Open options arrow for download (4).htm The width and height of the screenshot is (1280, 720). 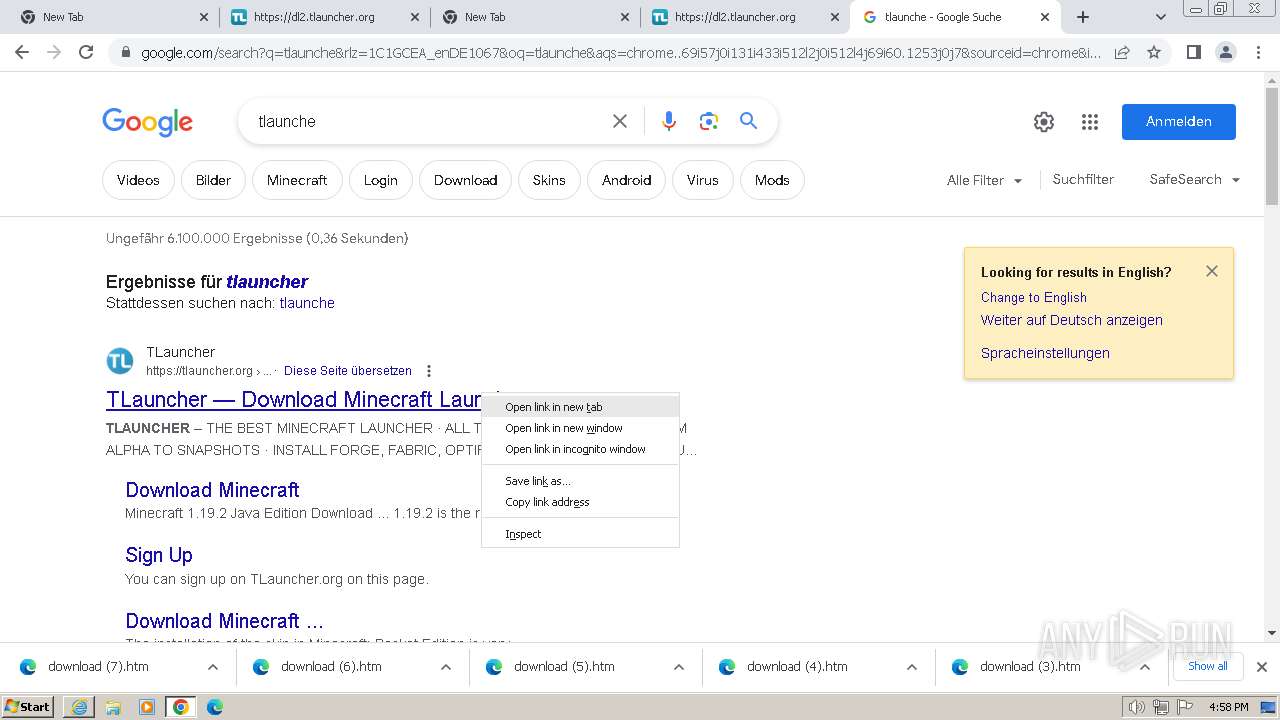[911, 667]
